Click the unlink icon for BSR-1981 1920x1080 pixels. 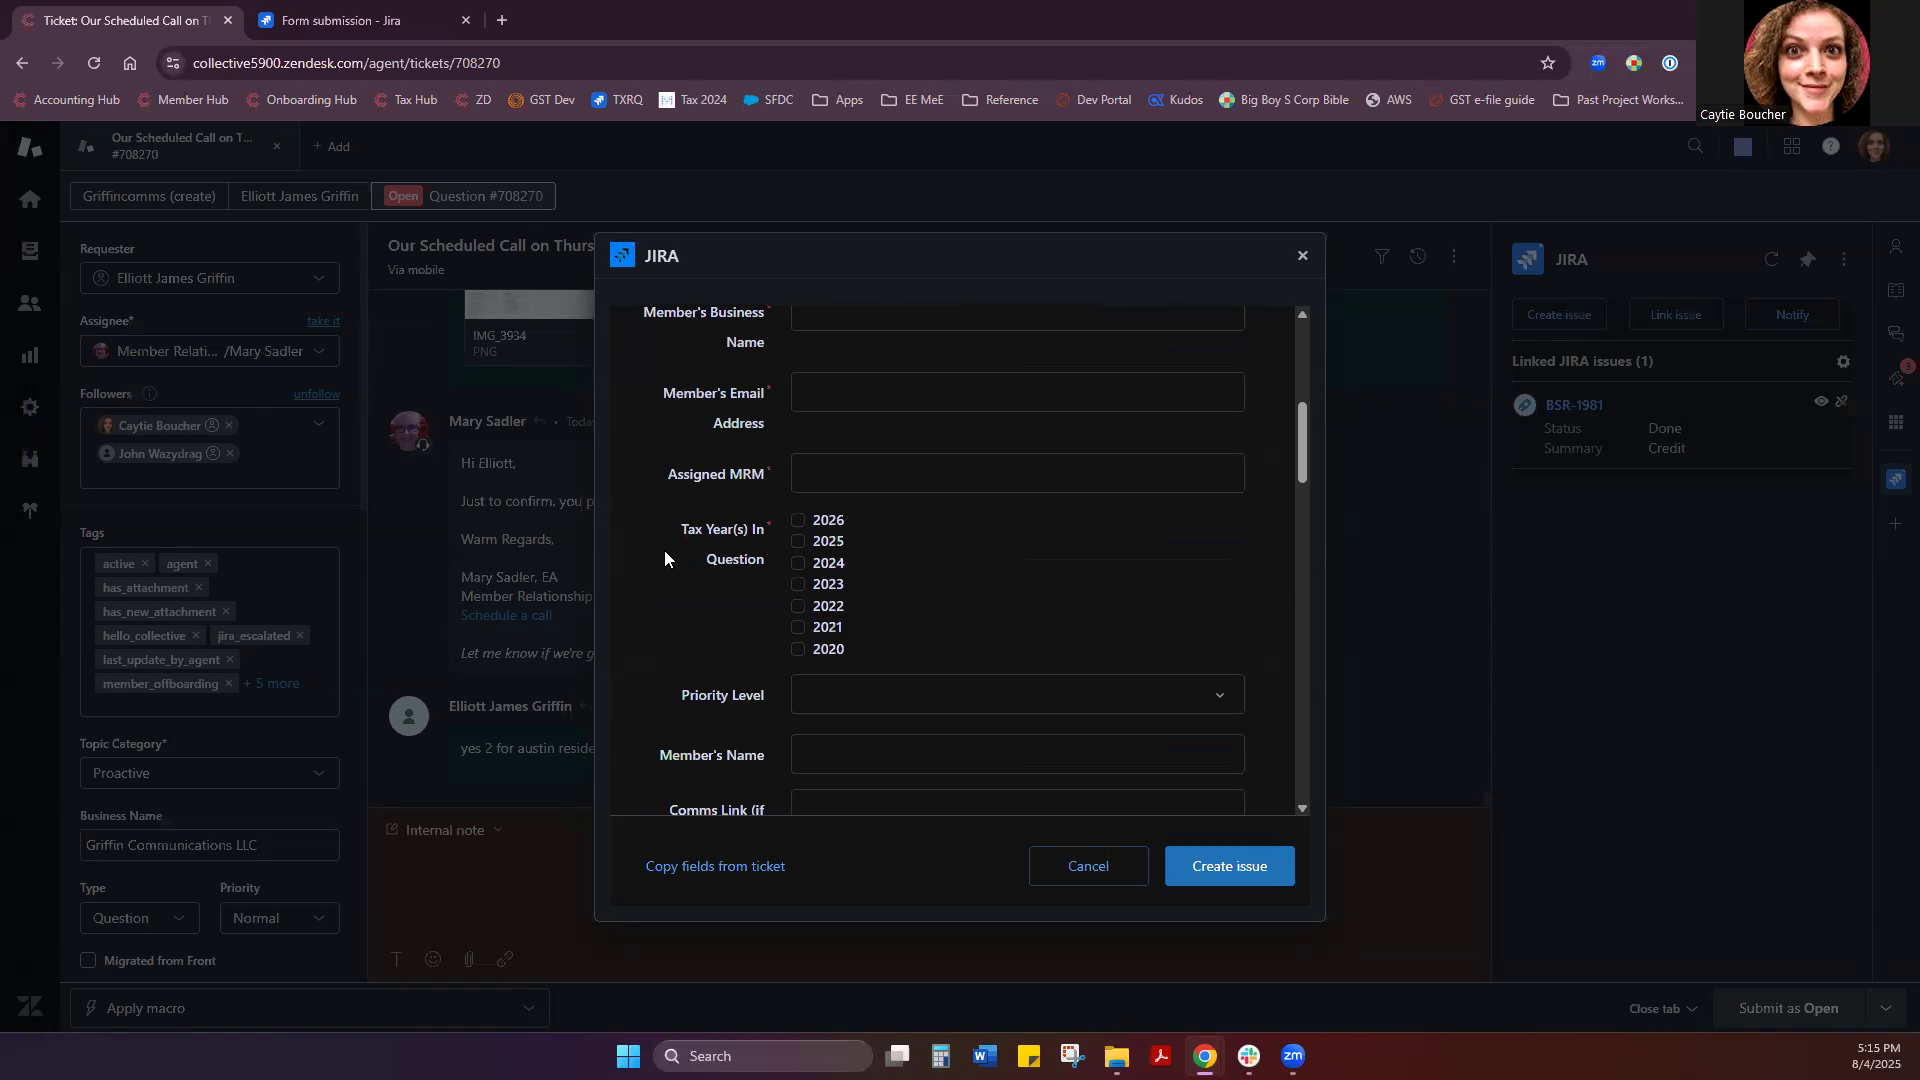click(x=1841, y=402)
